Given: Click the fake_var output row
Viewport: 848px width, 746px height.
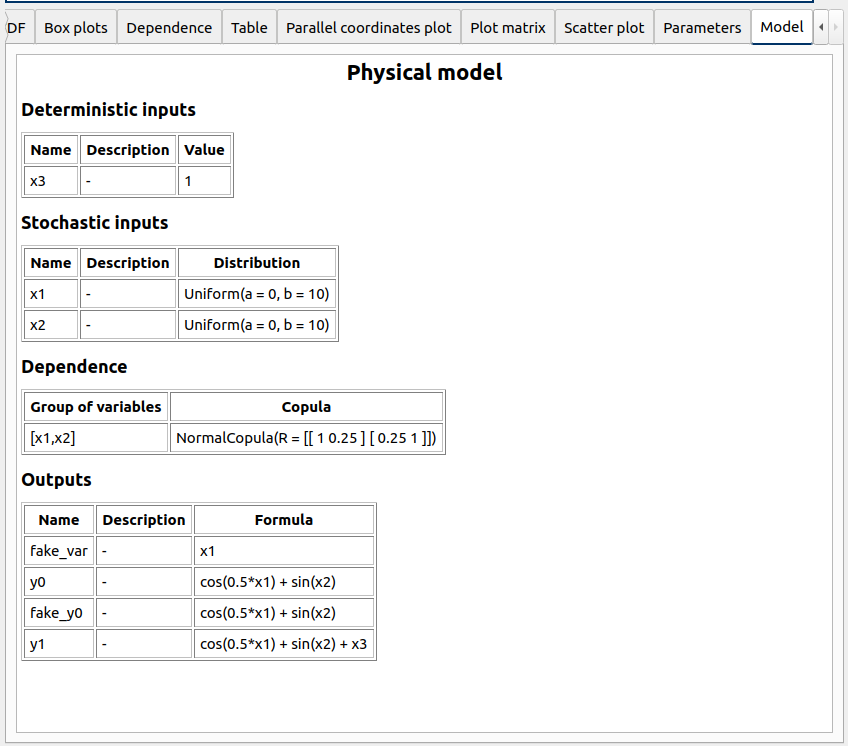Looking at the screenshot, I should 58,550.
